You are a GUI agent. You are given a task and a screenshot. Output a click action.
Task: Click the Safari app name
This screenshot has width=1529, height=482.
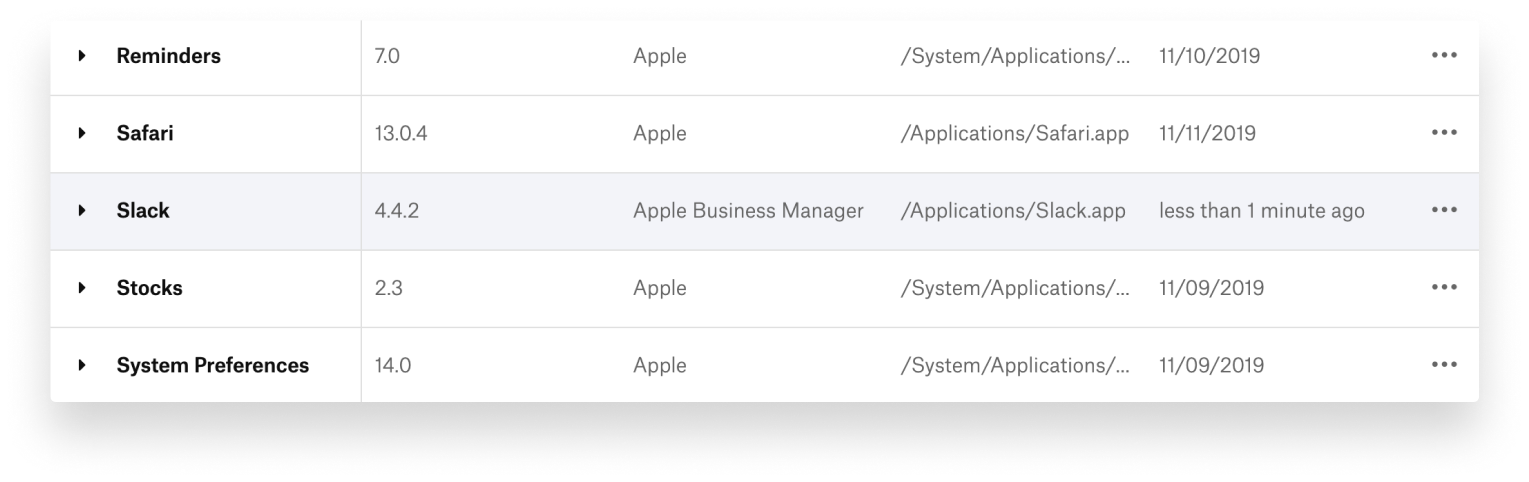(145, 133)
